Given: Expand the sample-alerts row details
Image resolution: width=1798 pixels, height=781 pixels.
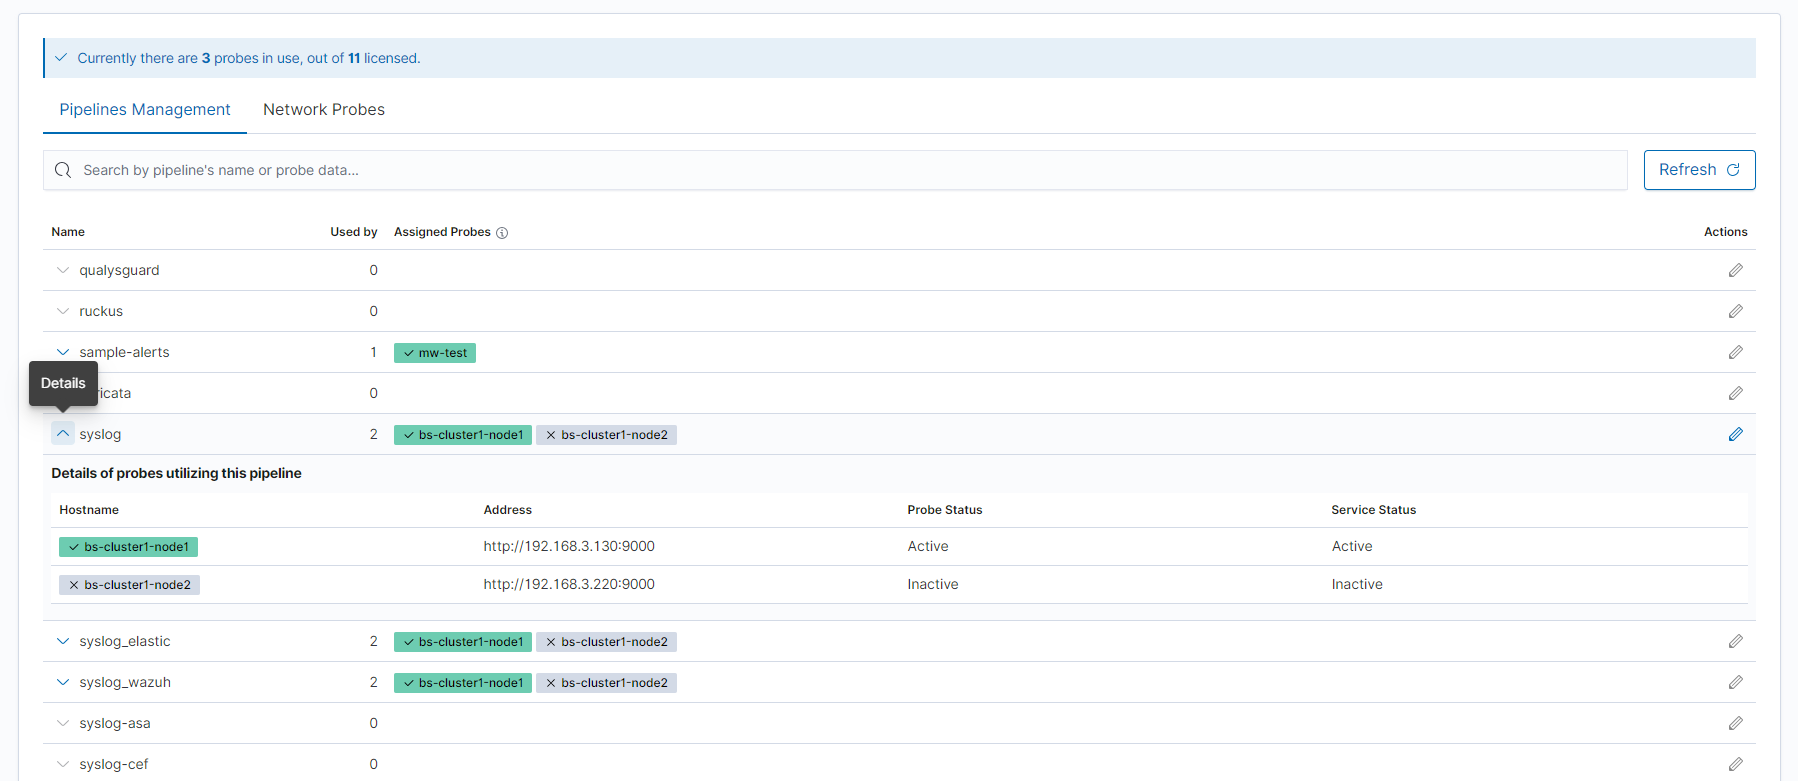Looking at the screenshot, I should [x=63, y=352].
